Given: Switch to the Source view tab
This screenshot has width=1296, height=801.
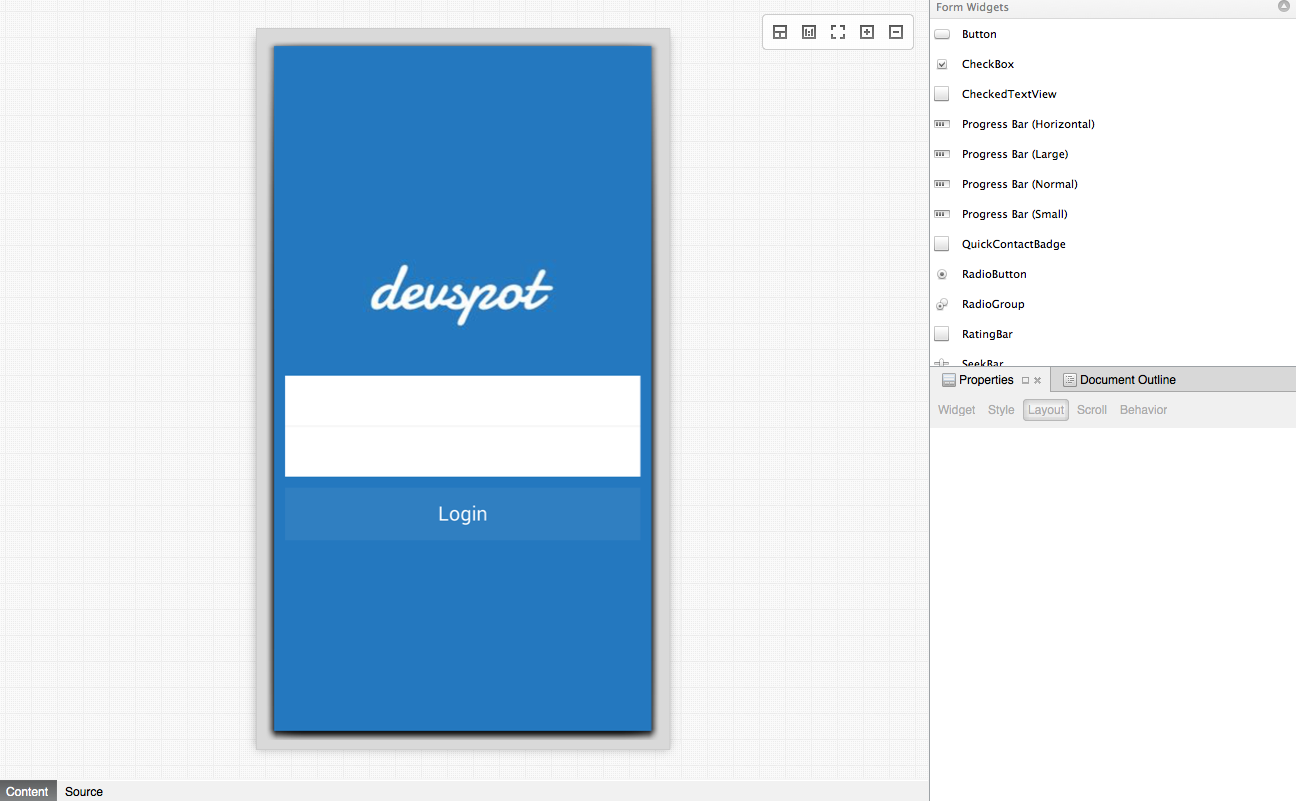Looking at the screenshot, I should tap(84, 791).
